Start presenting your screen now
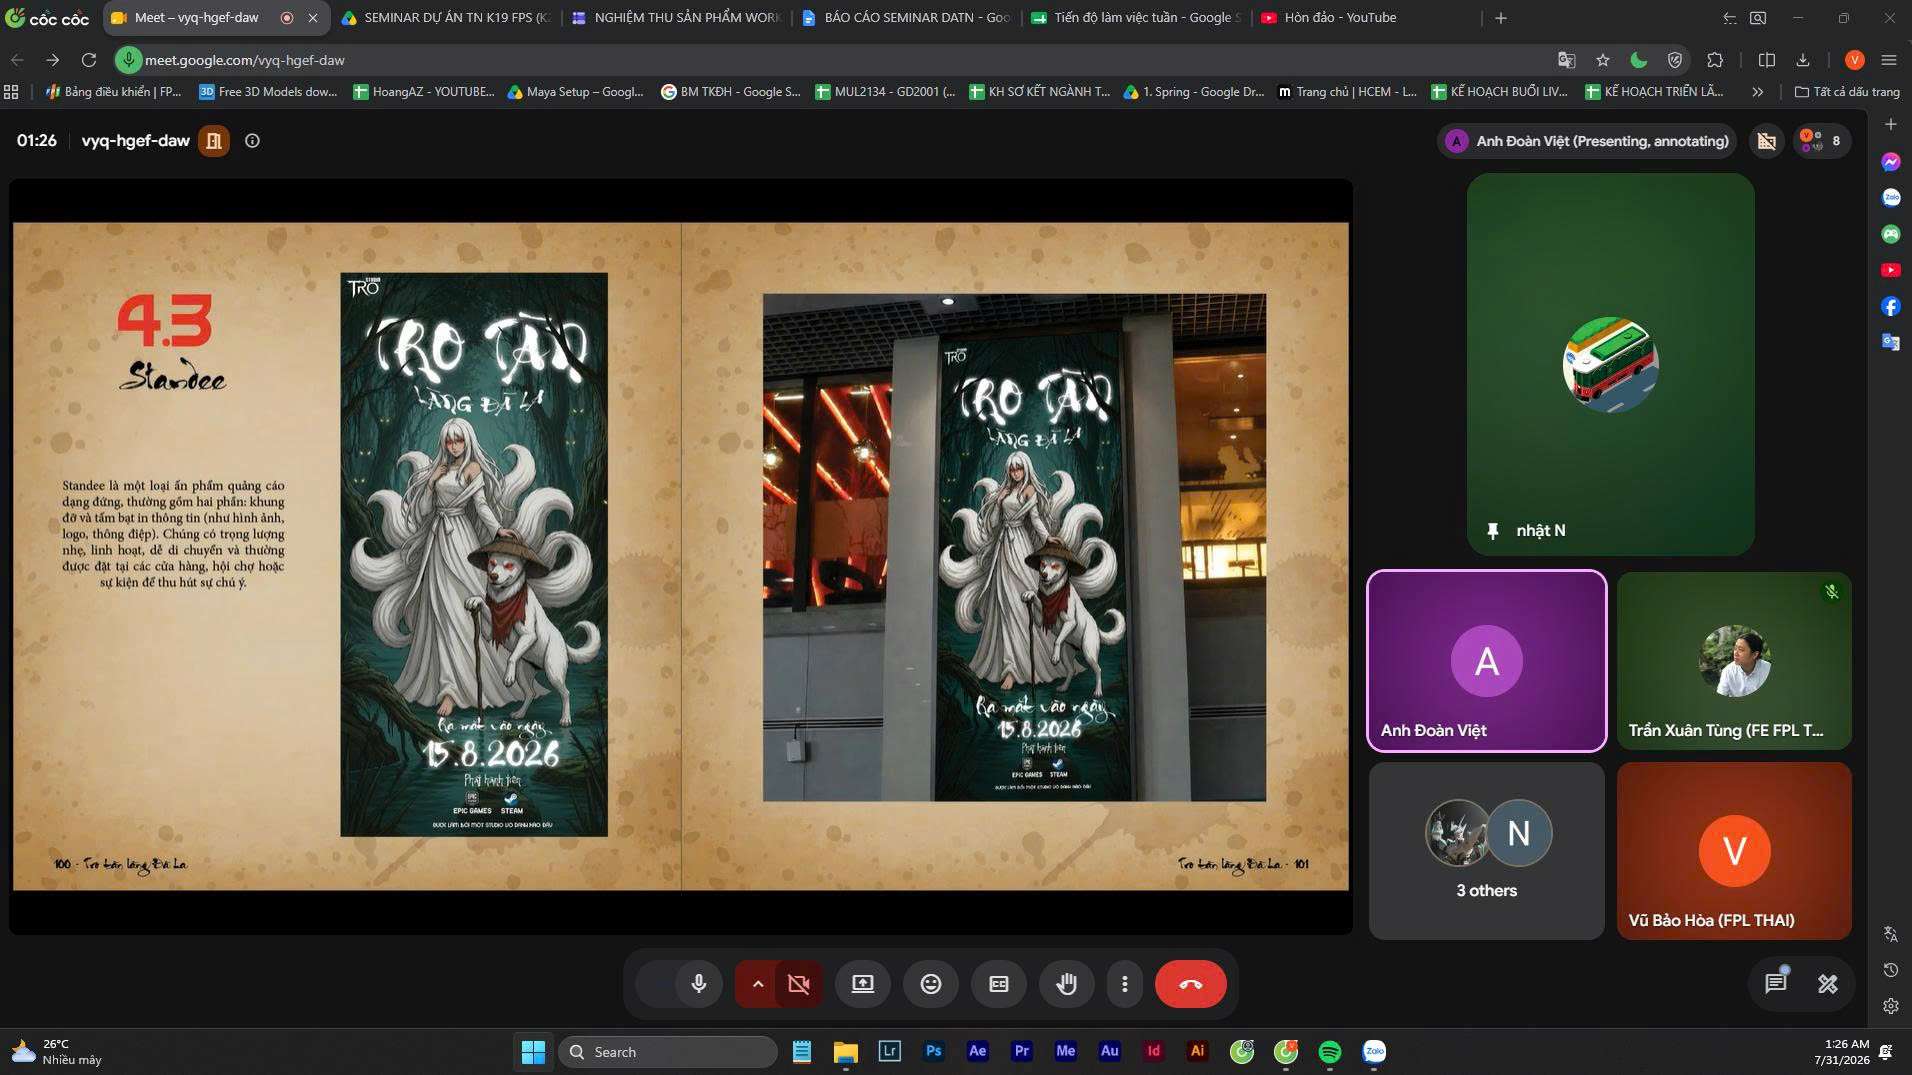1912x1075 pixels. coord(862,984)
